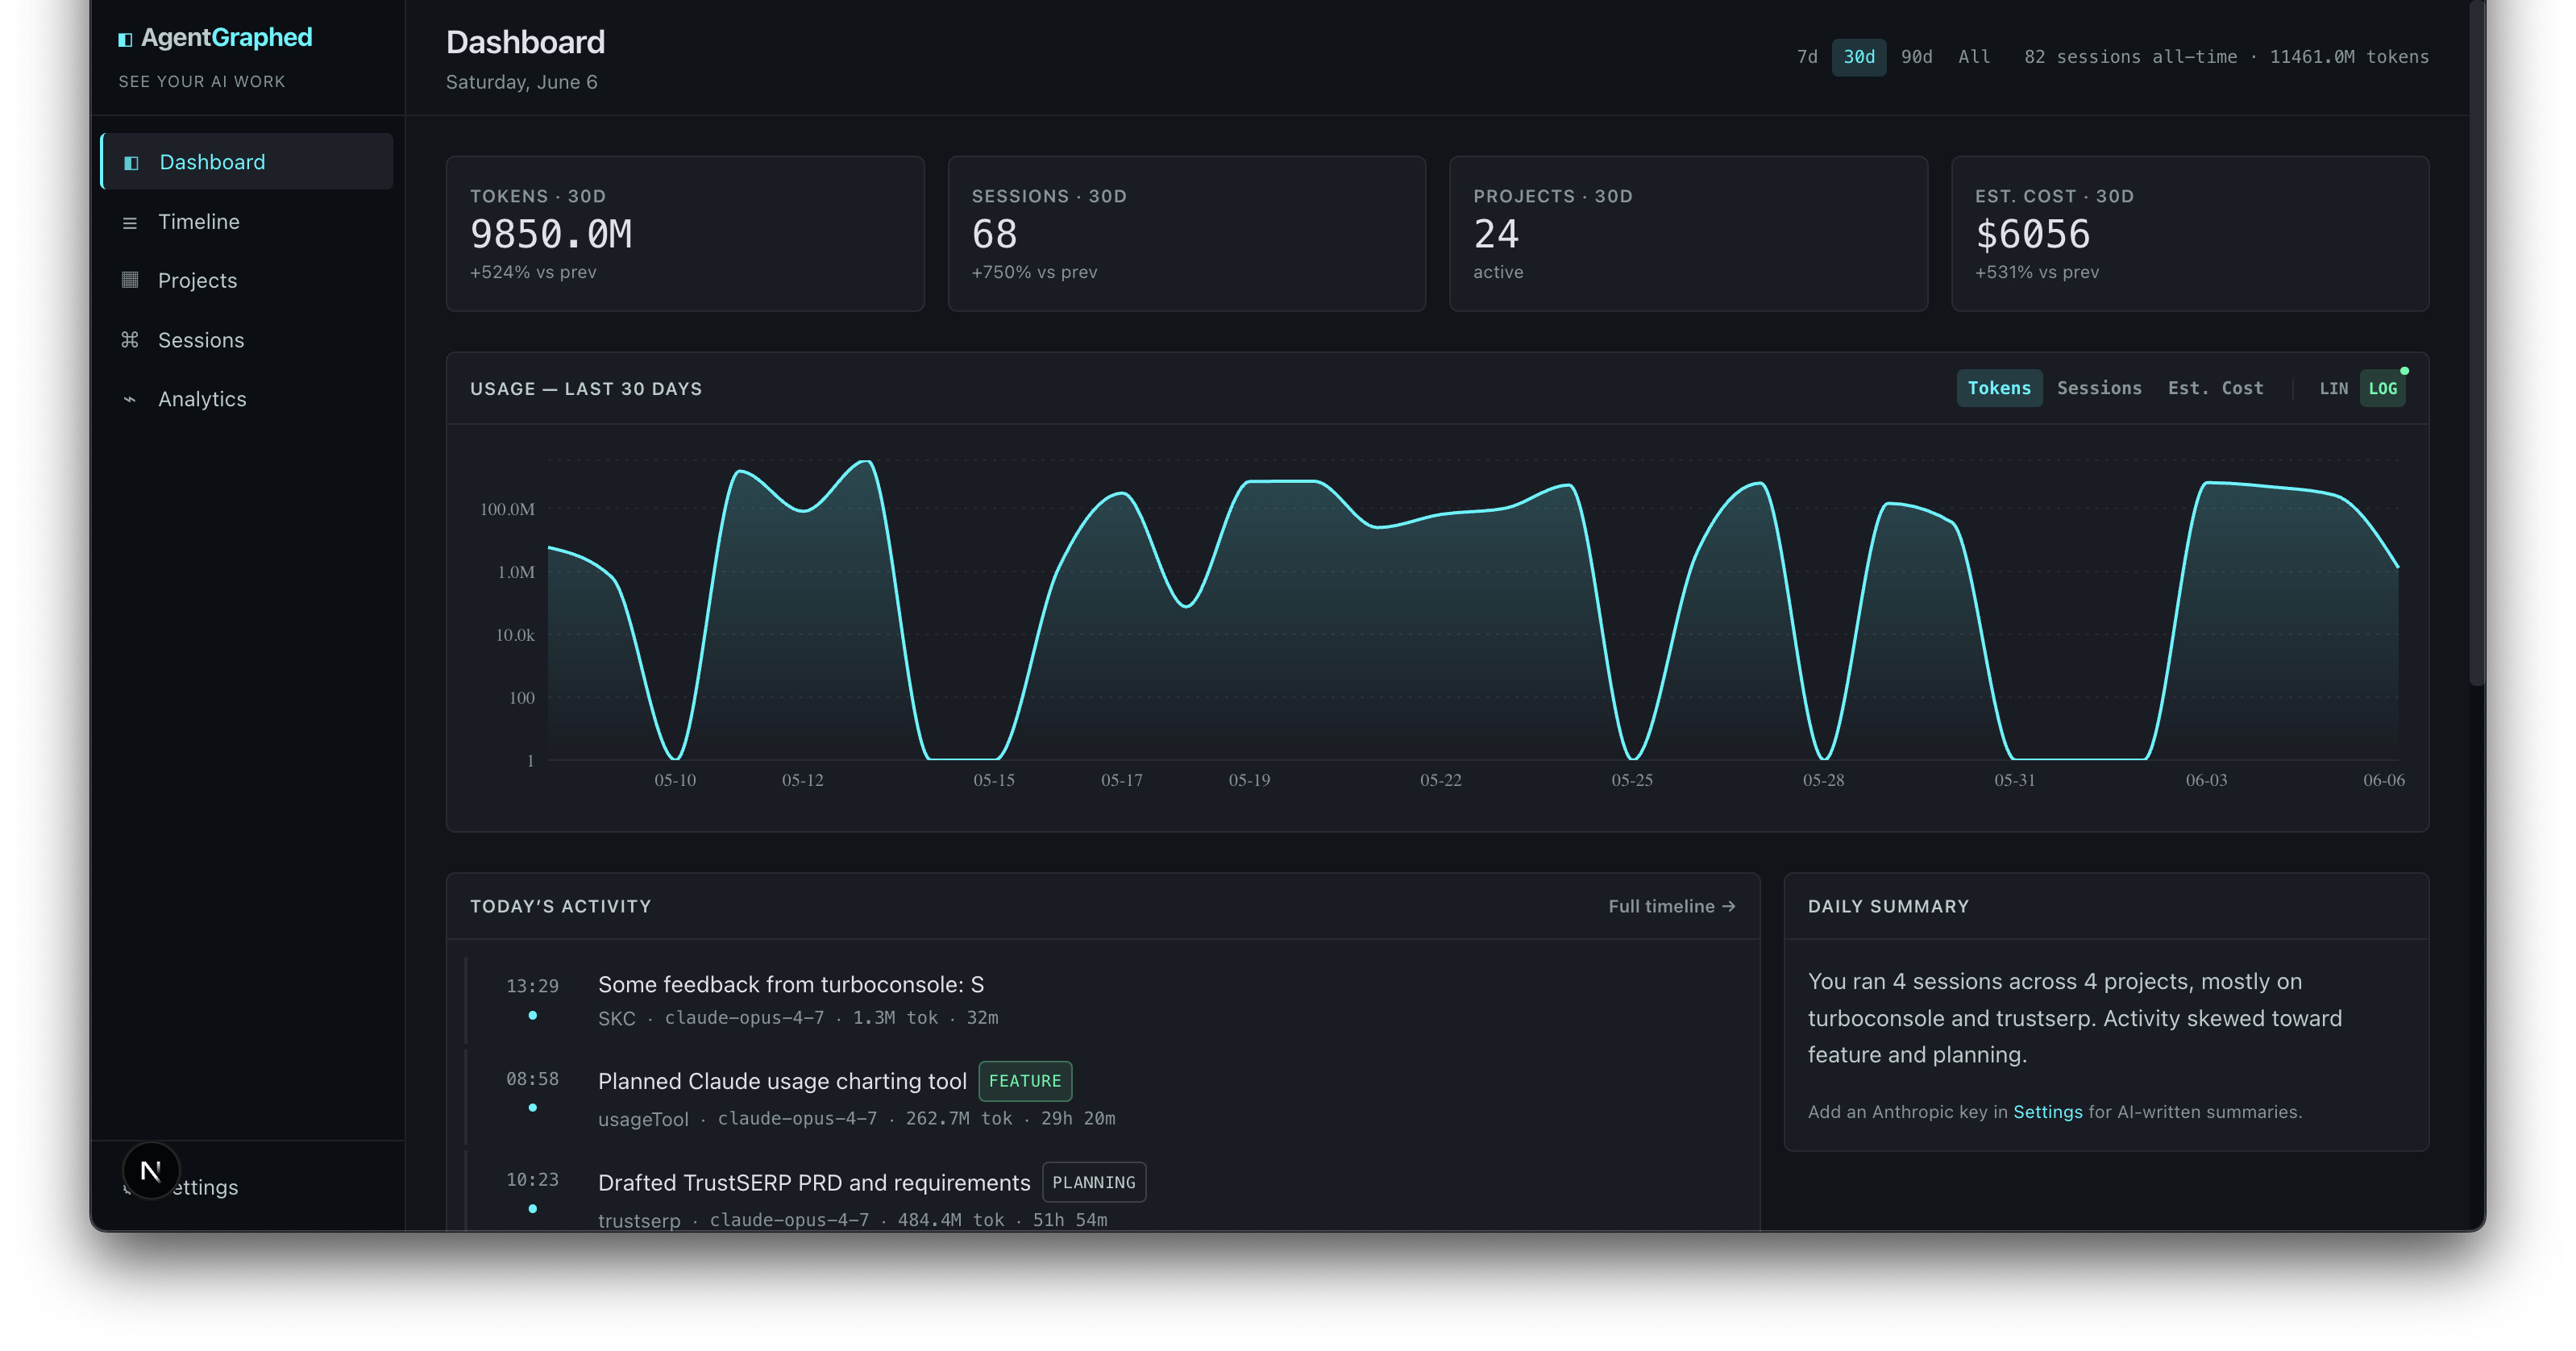Open the Full timeline link
Viewport: 2576px width, 1351px height.
[x=1671, y=906]
